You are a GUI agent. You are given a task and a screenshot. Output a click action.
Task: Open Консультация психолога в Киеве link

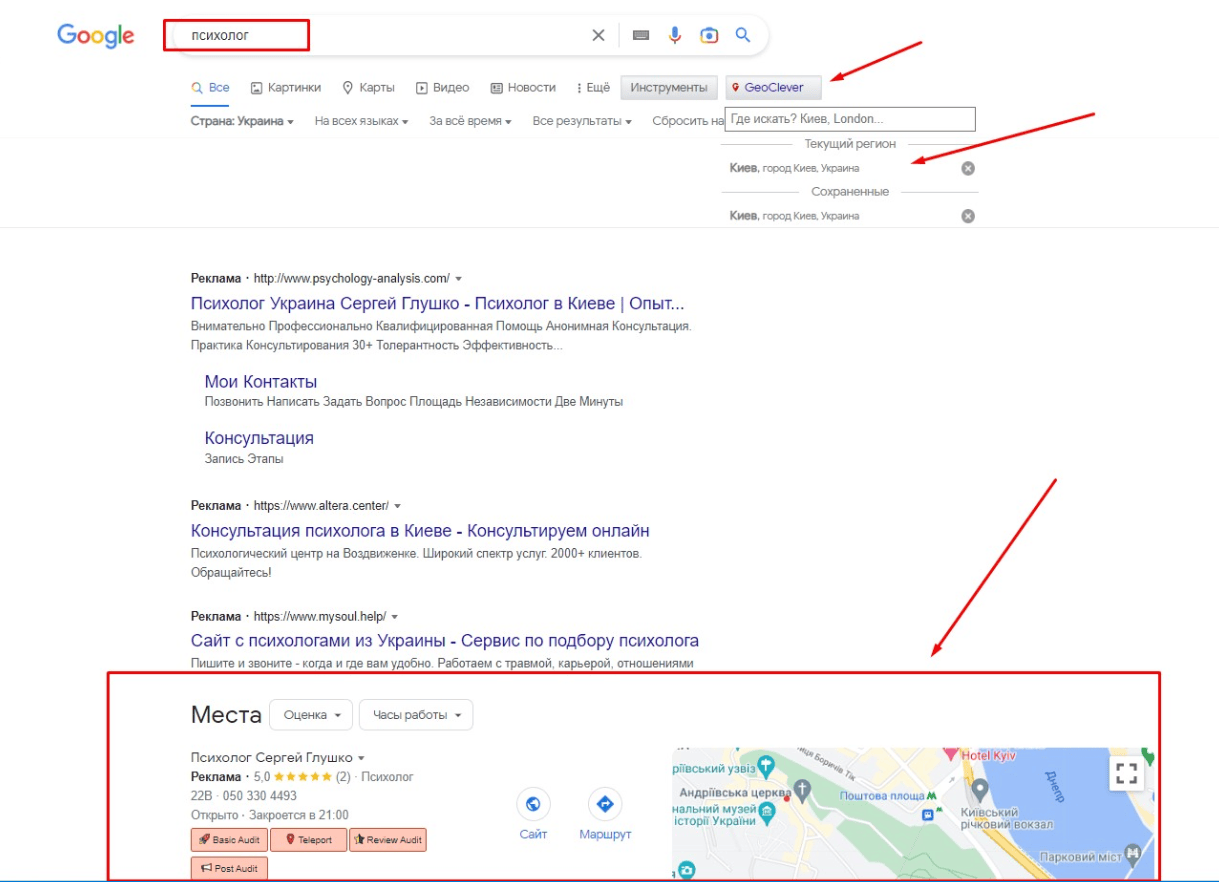[420, 531]
